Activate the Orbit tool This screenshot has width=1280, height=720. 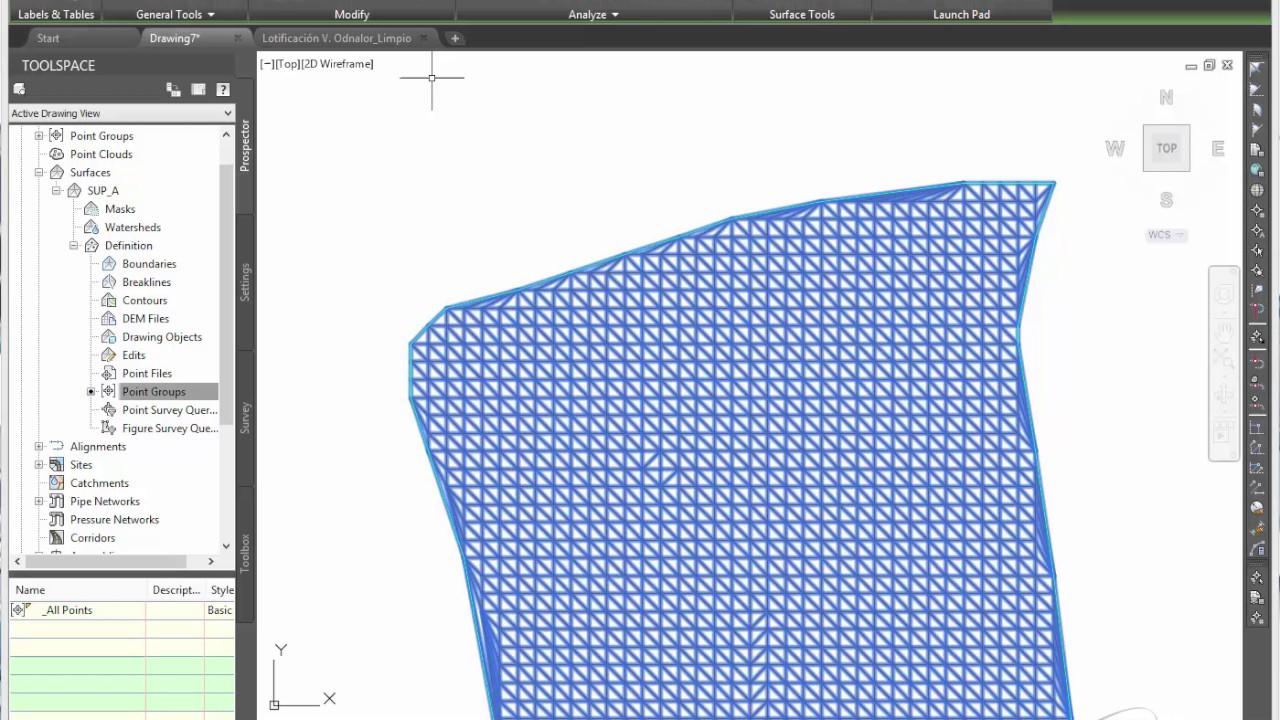tap(1223, 396)
